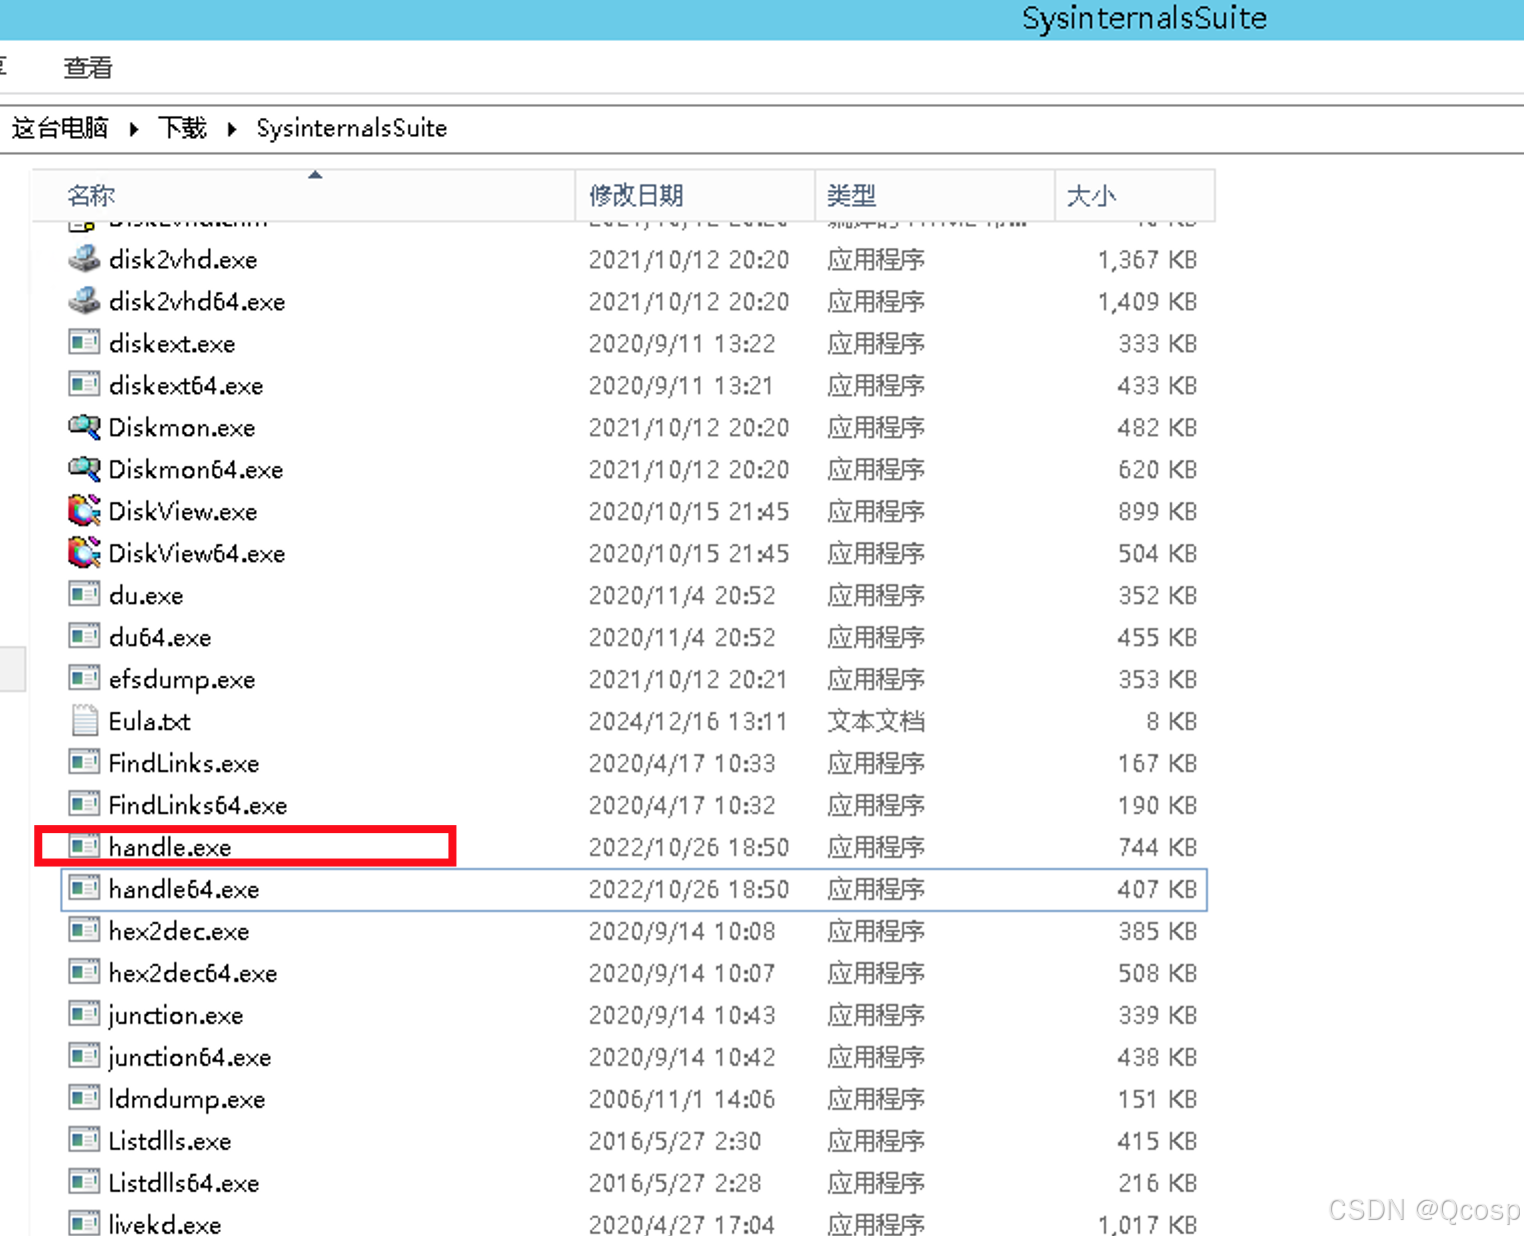Select the du.exe file icon
1524x1236 pixels.
[84, 595]
